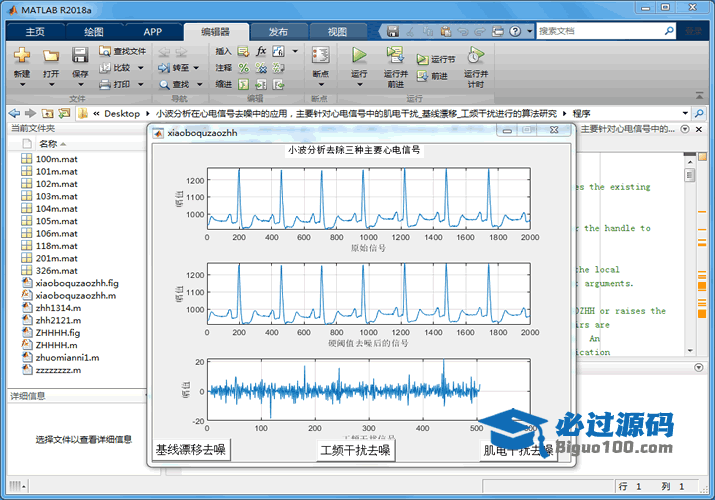Image resolution: width=715 pixels, height=500 pixels.
Task: Click the Breakpoints (断点) icon
Action: 321,56
